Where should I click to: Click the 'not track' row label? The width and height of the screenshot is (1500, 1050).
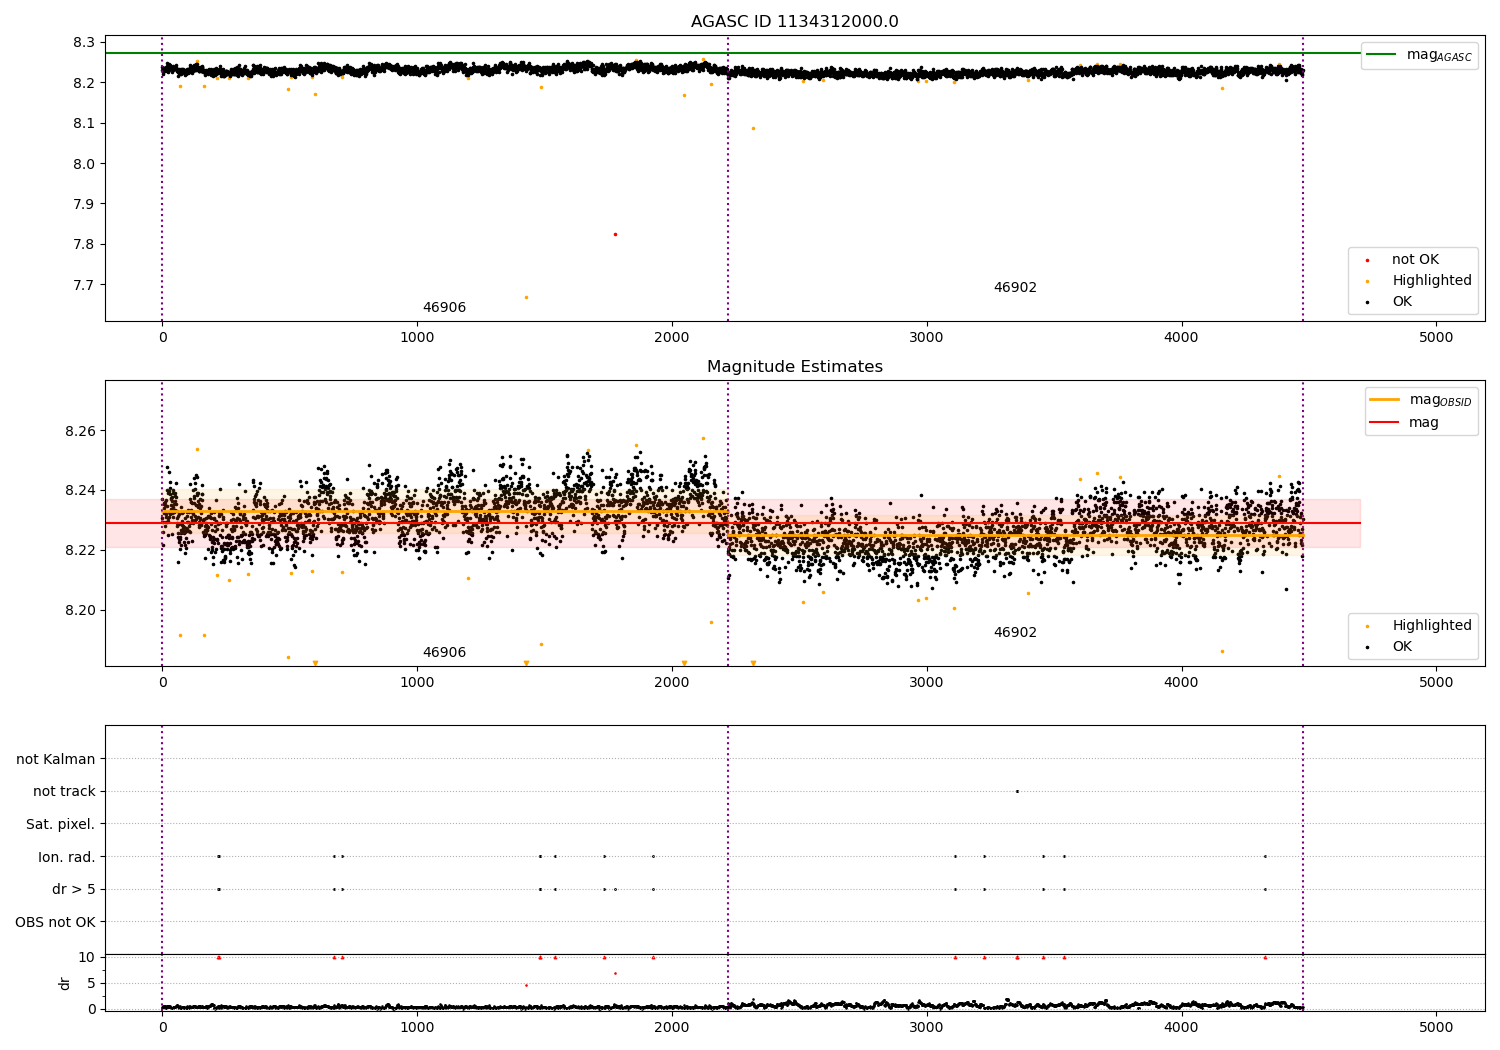click(x=64, y=792)
